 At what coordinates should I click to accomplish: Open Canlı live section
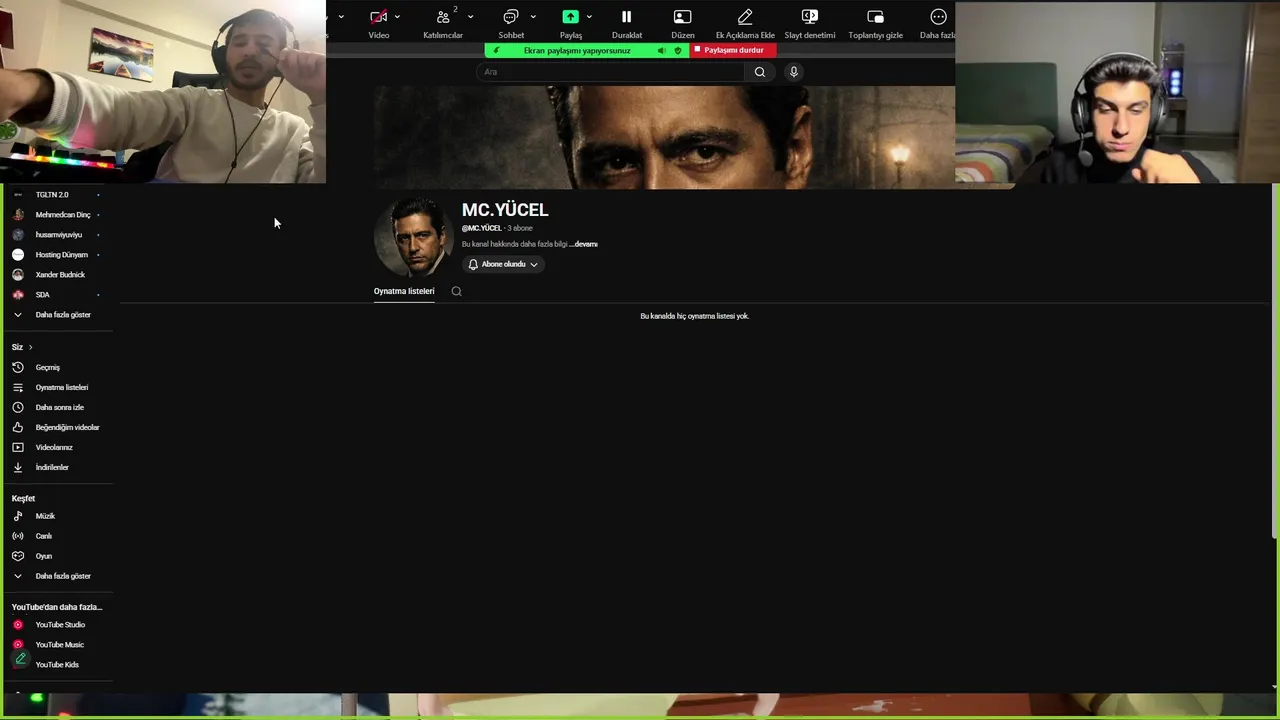click(56, 536)
